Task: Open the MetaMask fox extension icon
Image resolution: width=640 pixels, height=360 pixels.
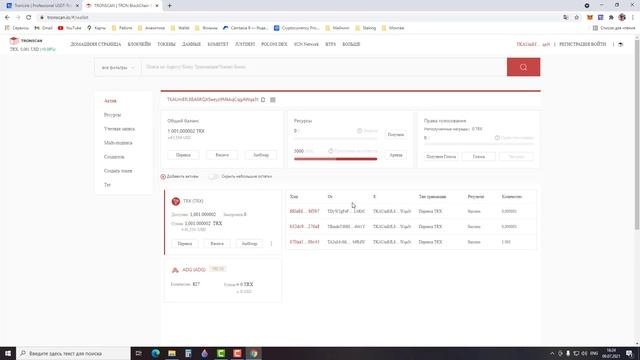Action: tap(589, 18)
